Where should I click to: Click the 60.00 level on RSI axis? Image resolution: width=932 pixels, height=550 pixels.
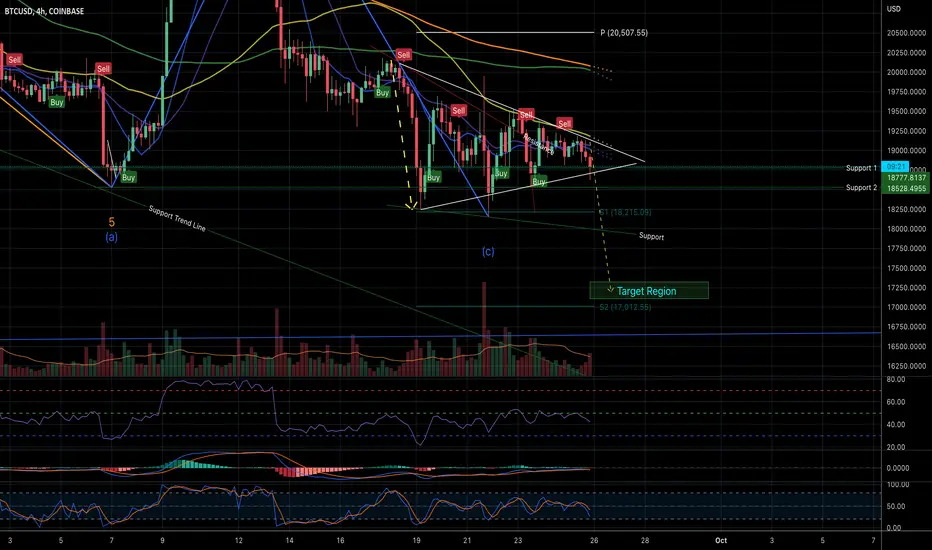896,402
